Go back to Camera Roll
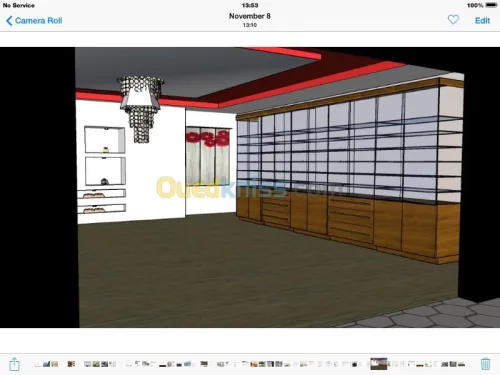500x375 pixels. (x=34, y=21)
